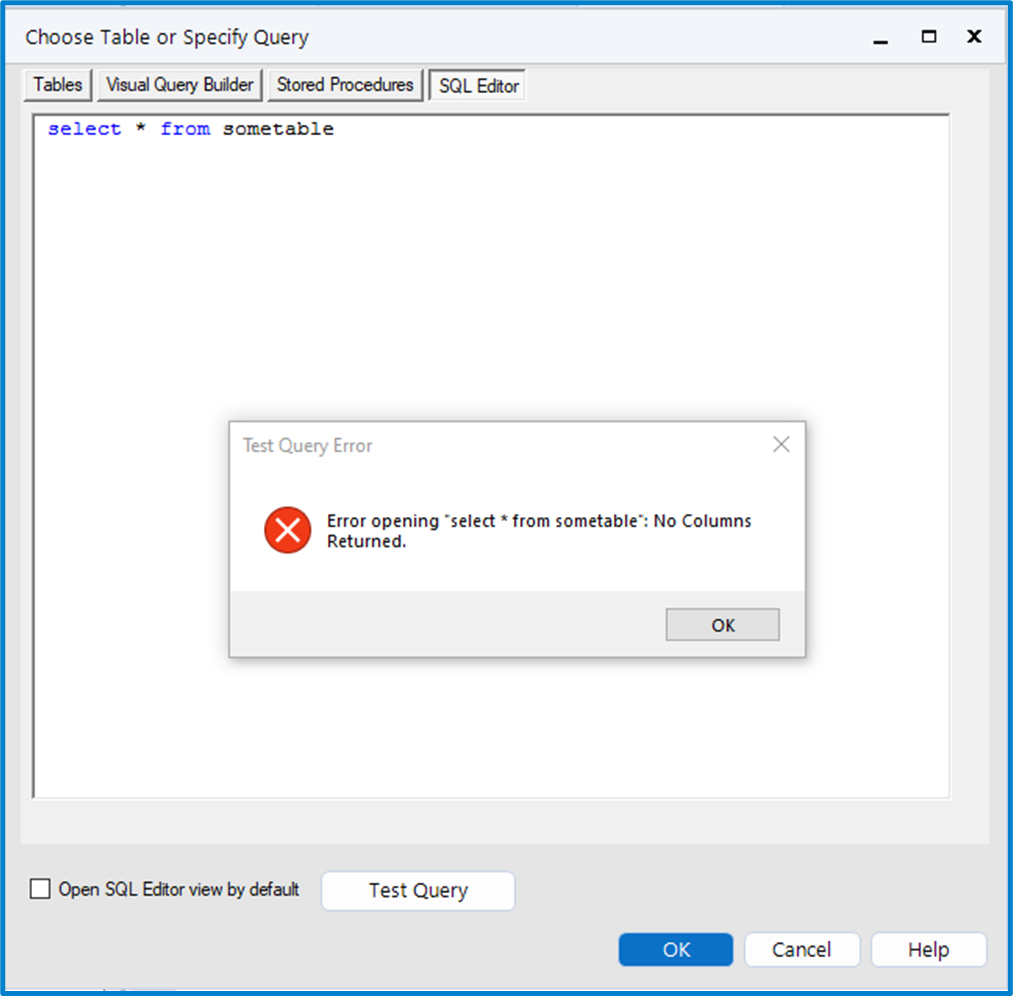Select the Stored Procedures tab
1013x996 pixels.
[x=345, y=85]
